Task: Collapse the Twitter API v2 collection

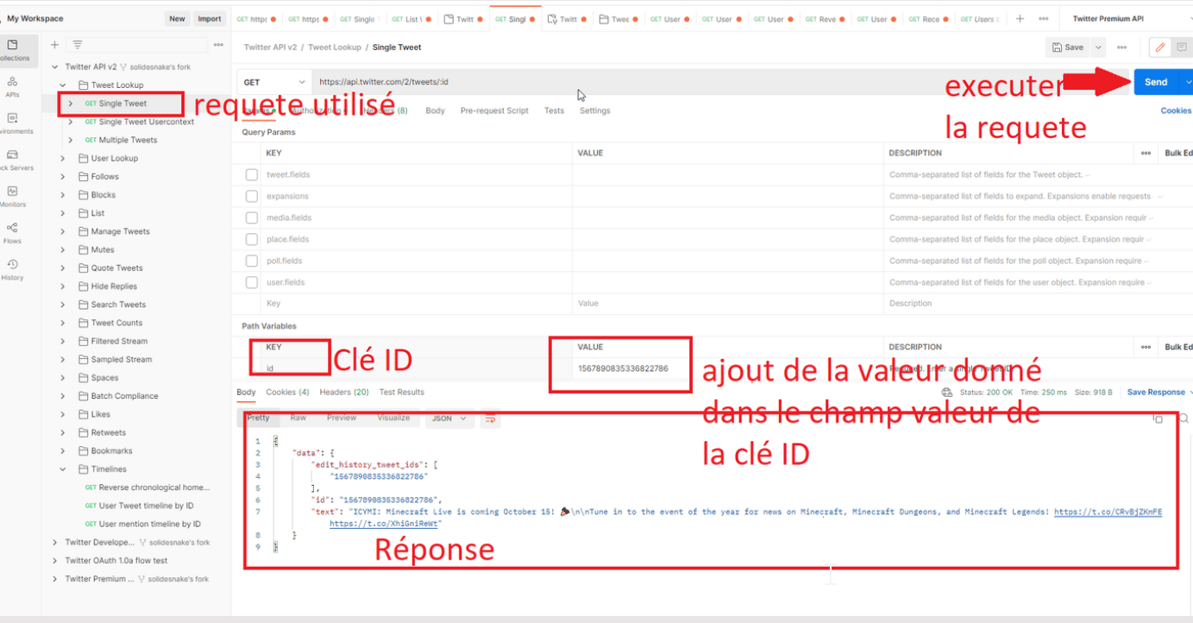Action: (x=55, y=67)
